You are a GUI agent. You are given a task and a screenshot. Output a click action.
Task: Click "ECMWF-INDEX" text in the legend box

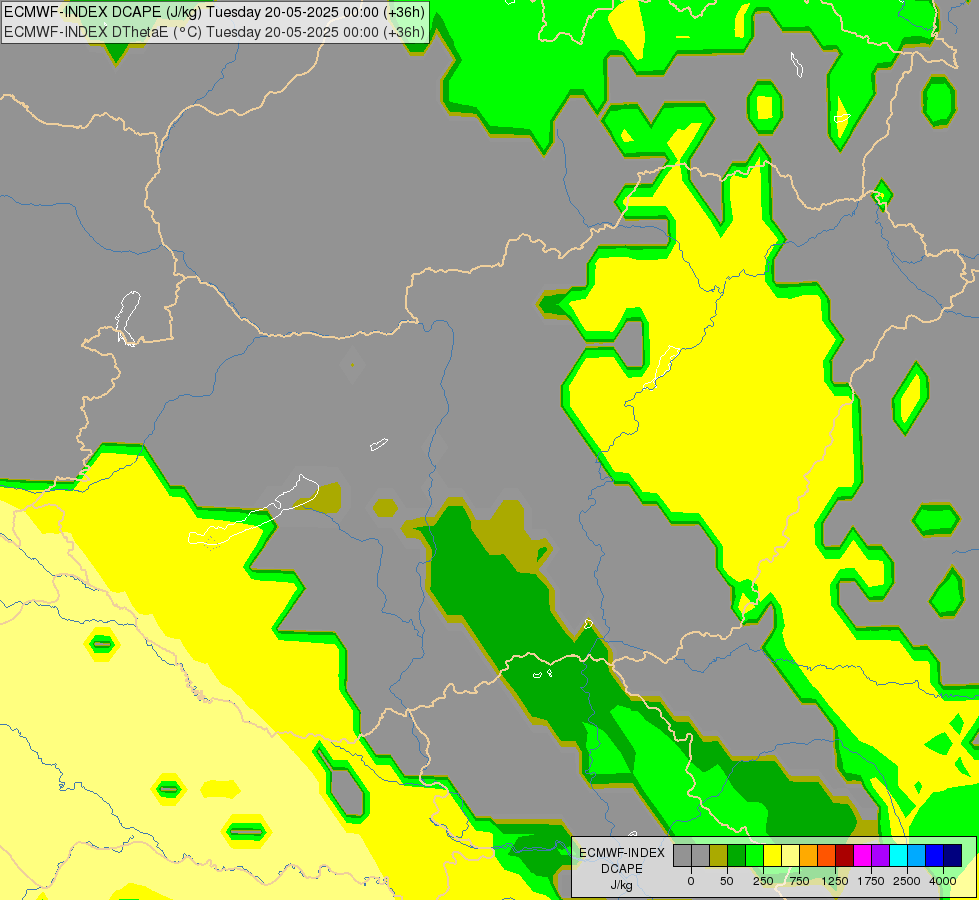[x=622, y=853]
